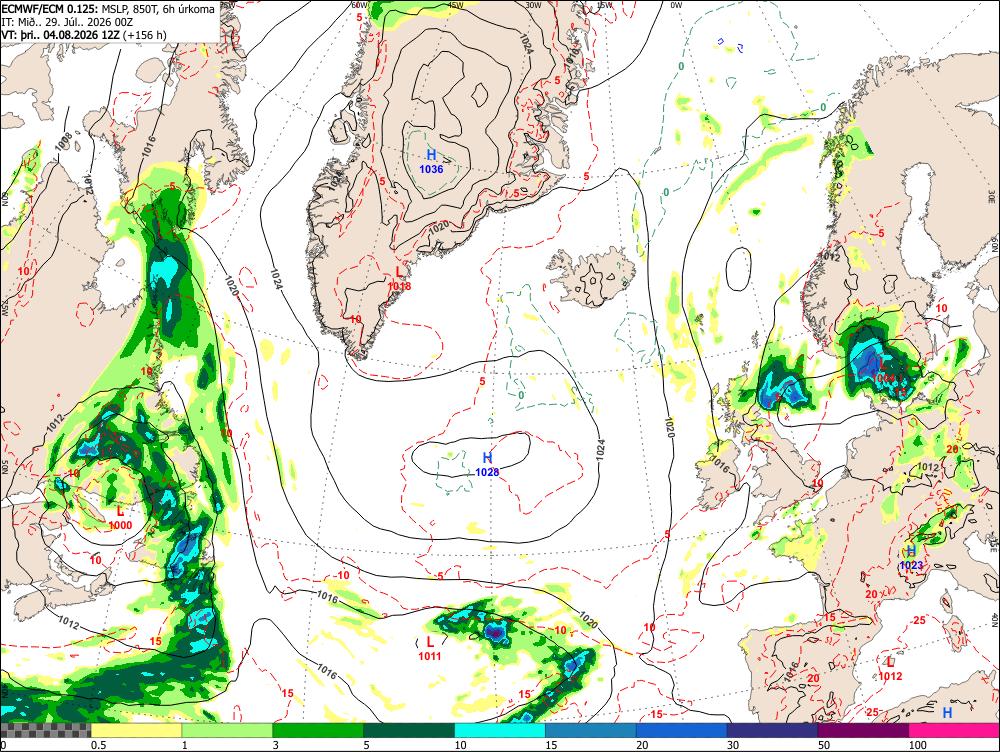
Task: Click the legend tick label 3
Action: 276,745
